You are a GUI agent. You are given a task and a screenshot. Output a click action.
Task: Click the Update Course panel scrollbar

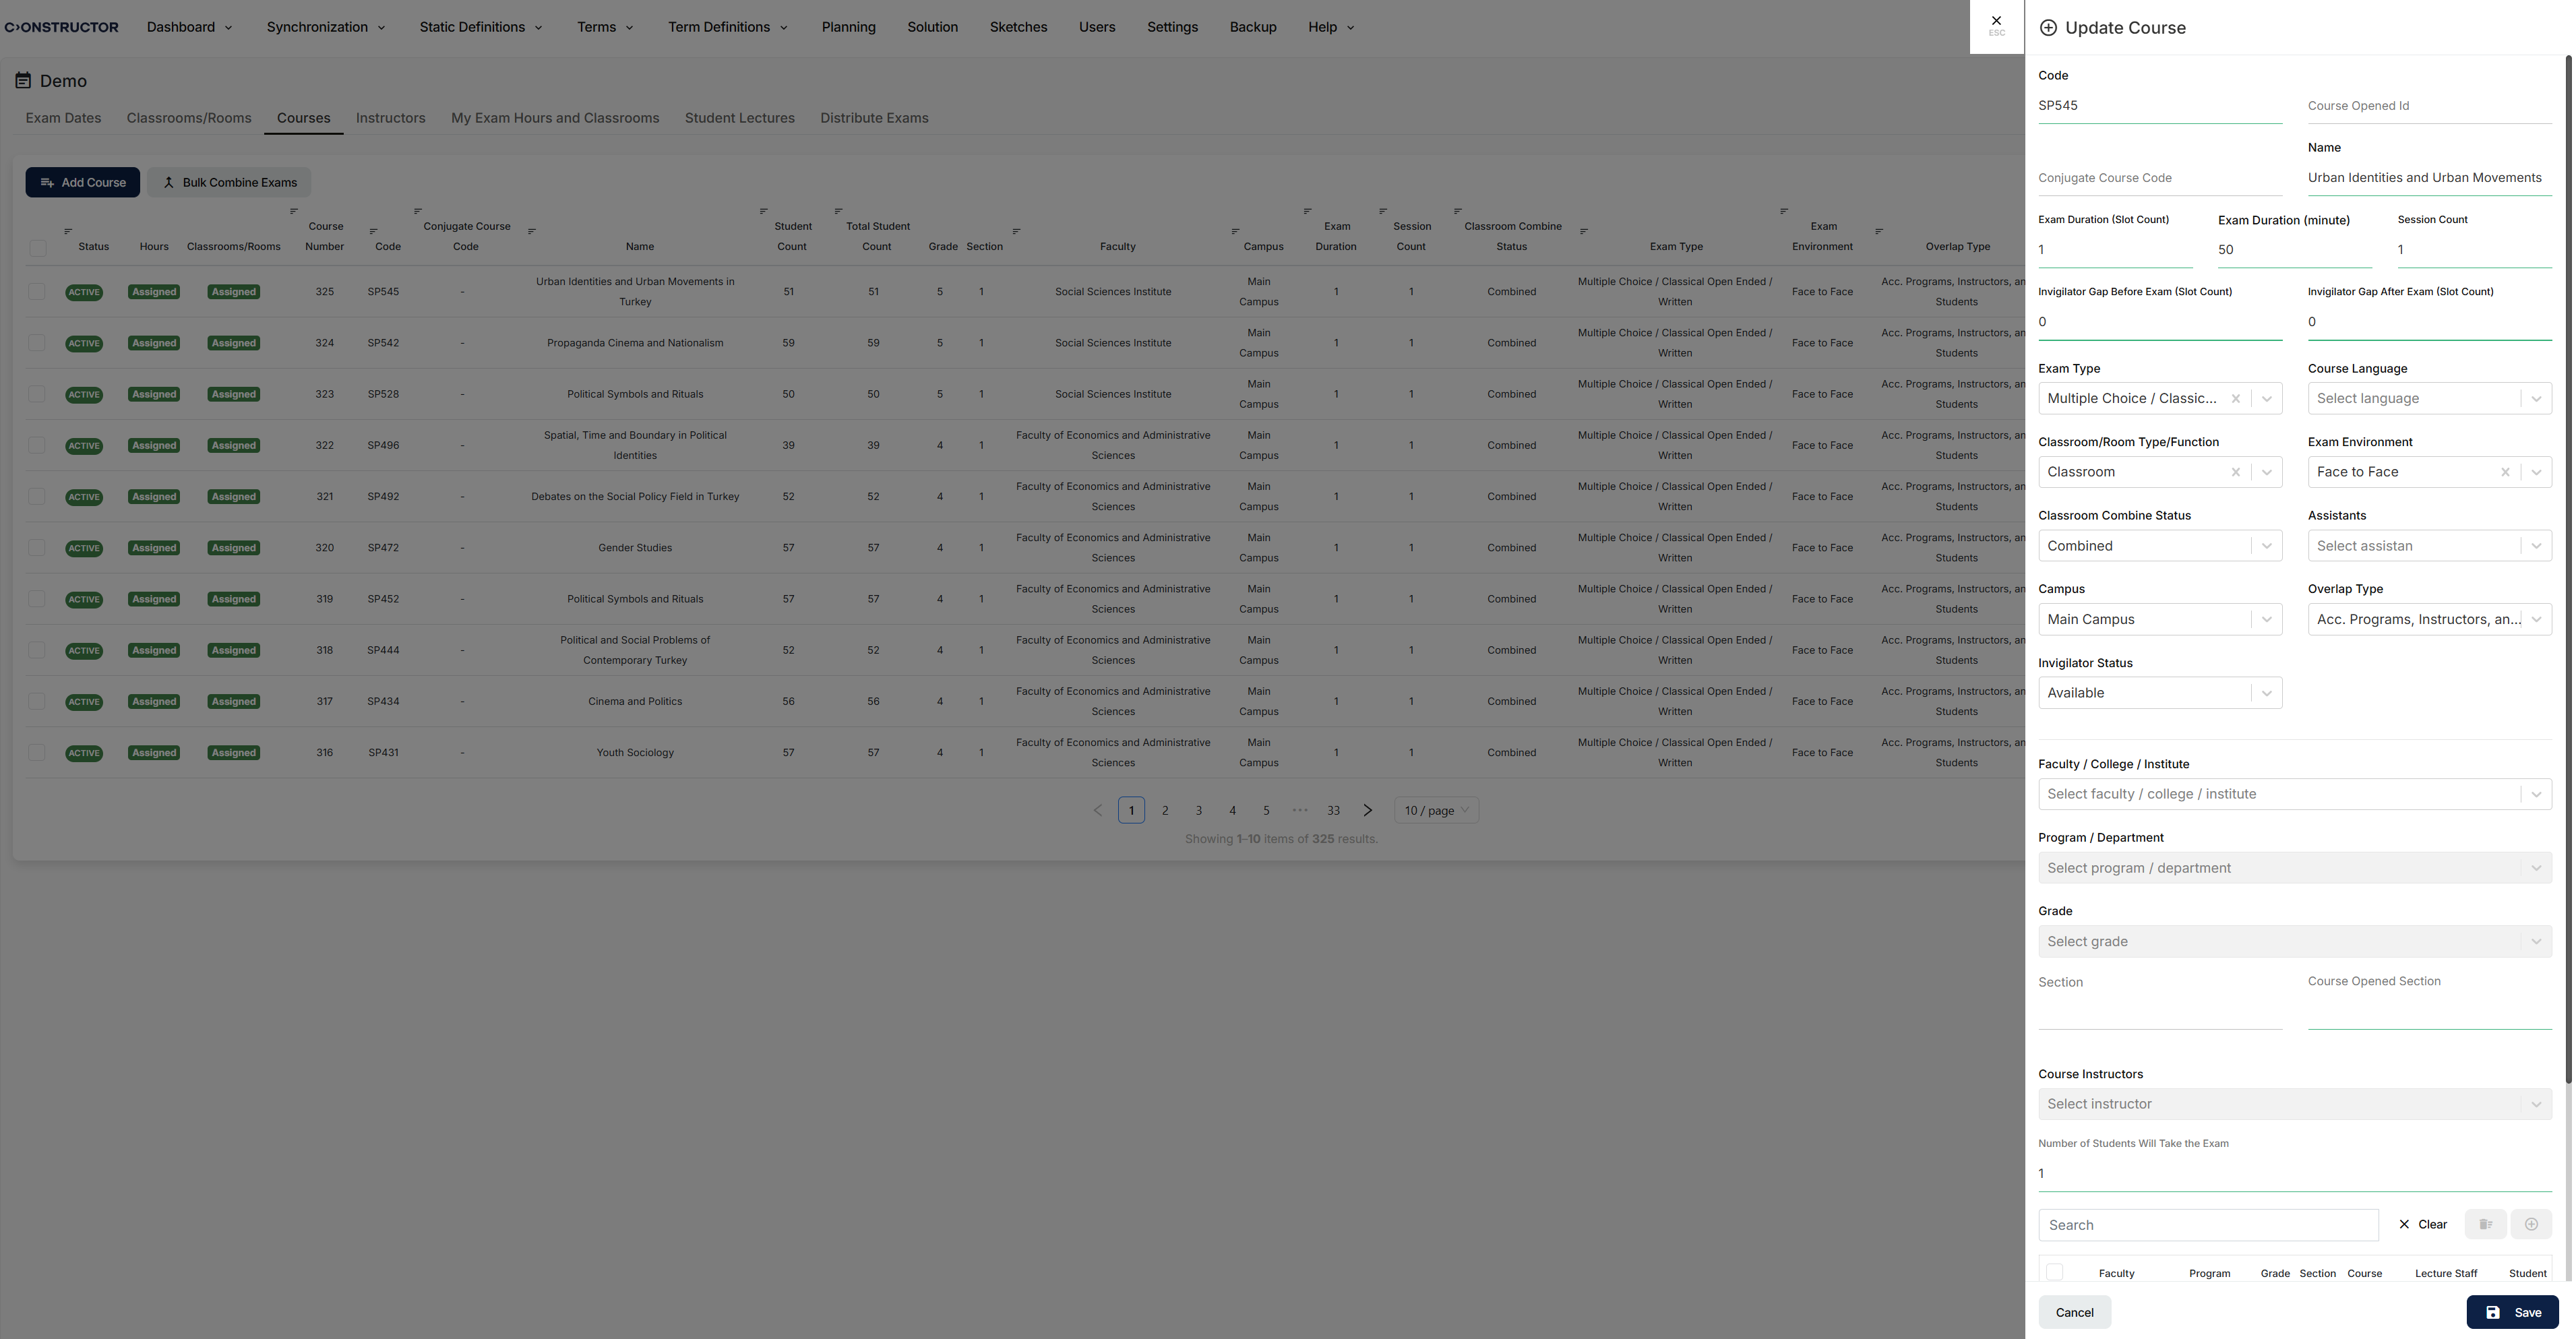[x=2568, y=570]
